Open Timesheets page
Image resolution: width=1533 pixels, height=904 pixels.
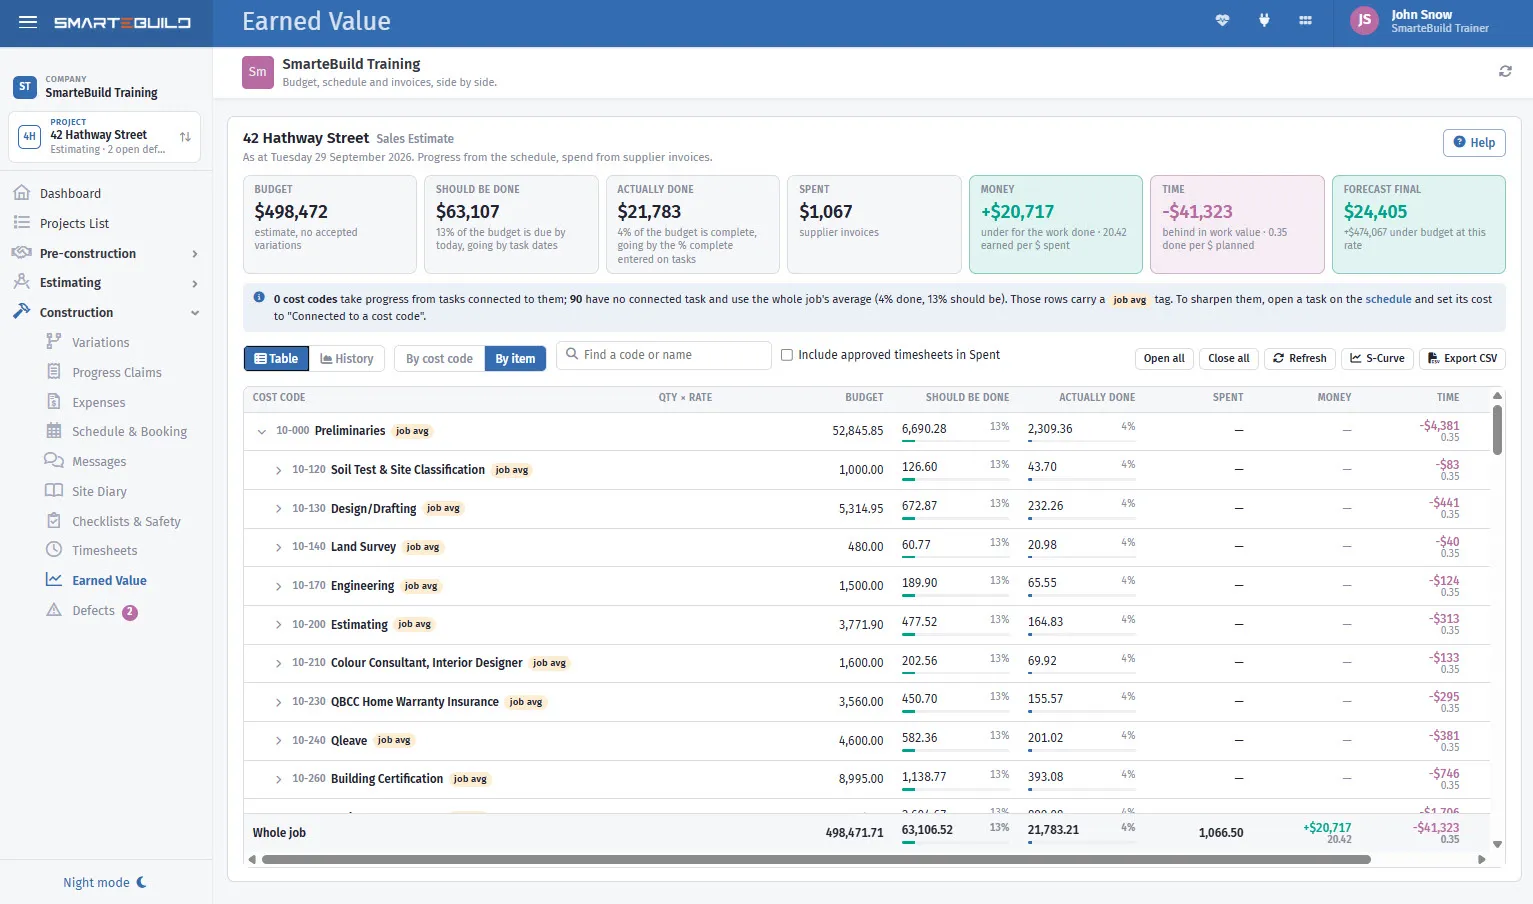104,550
